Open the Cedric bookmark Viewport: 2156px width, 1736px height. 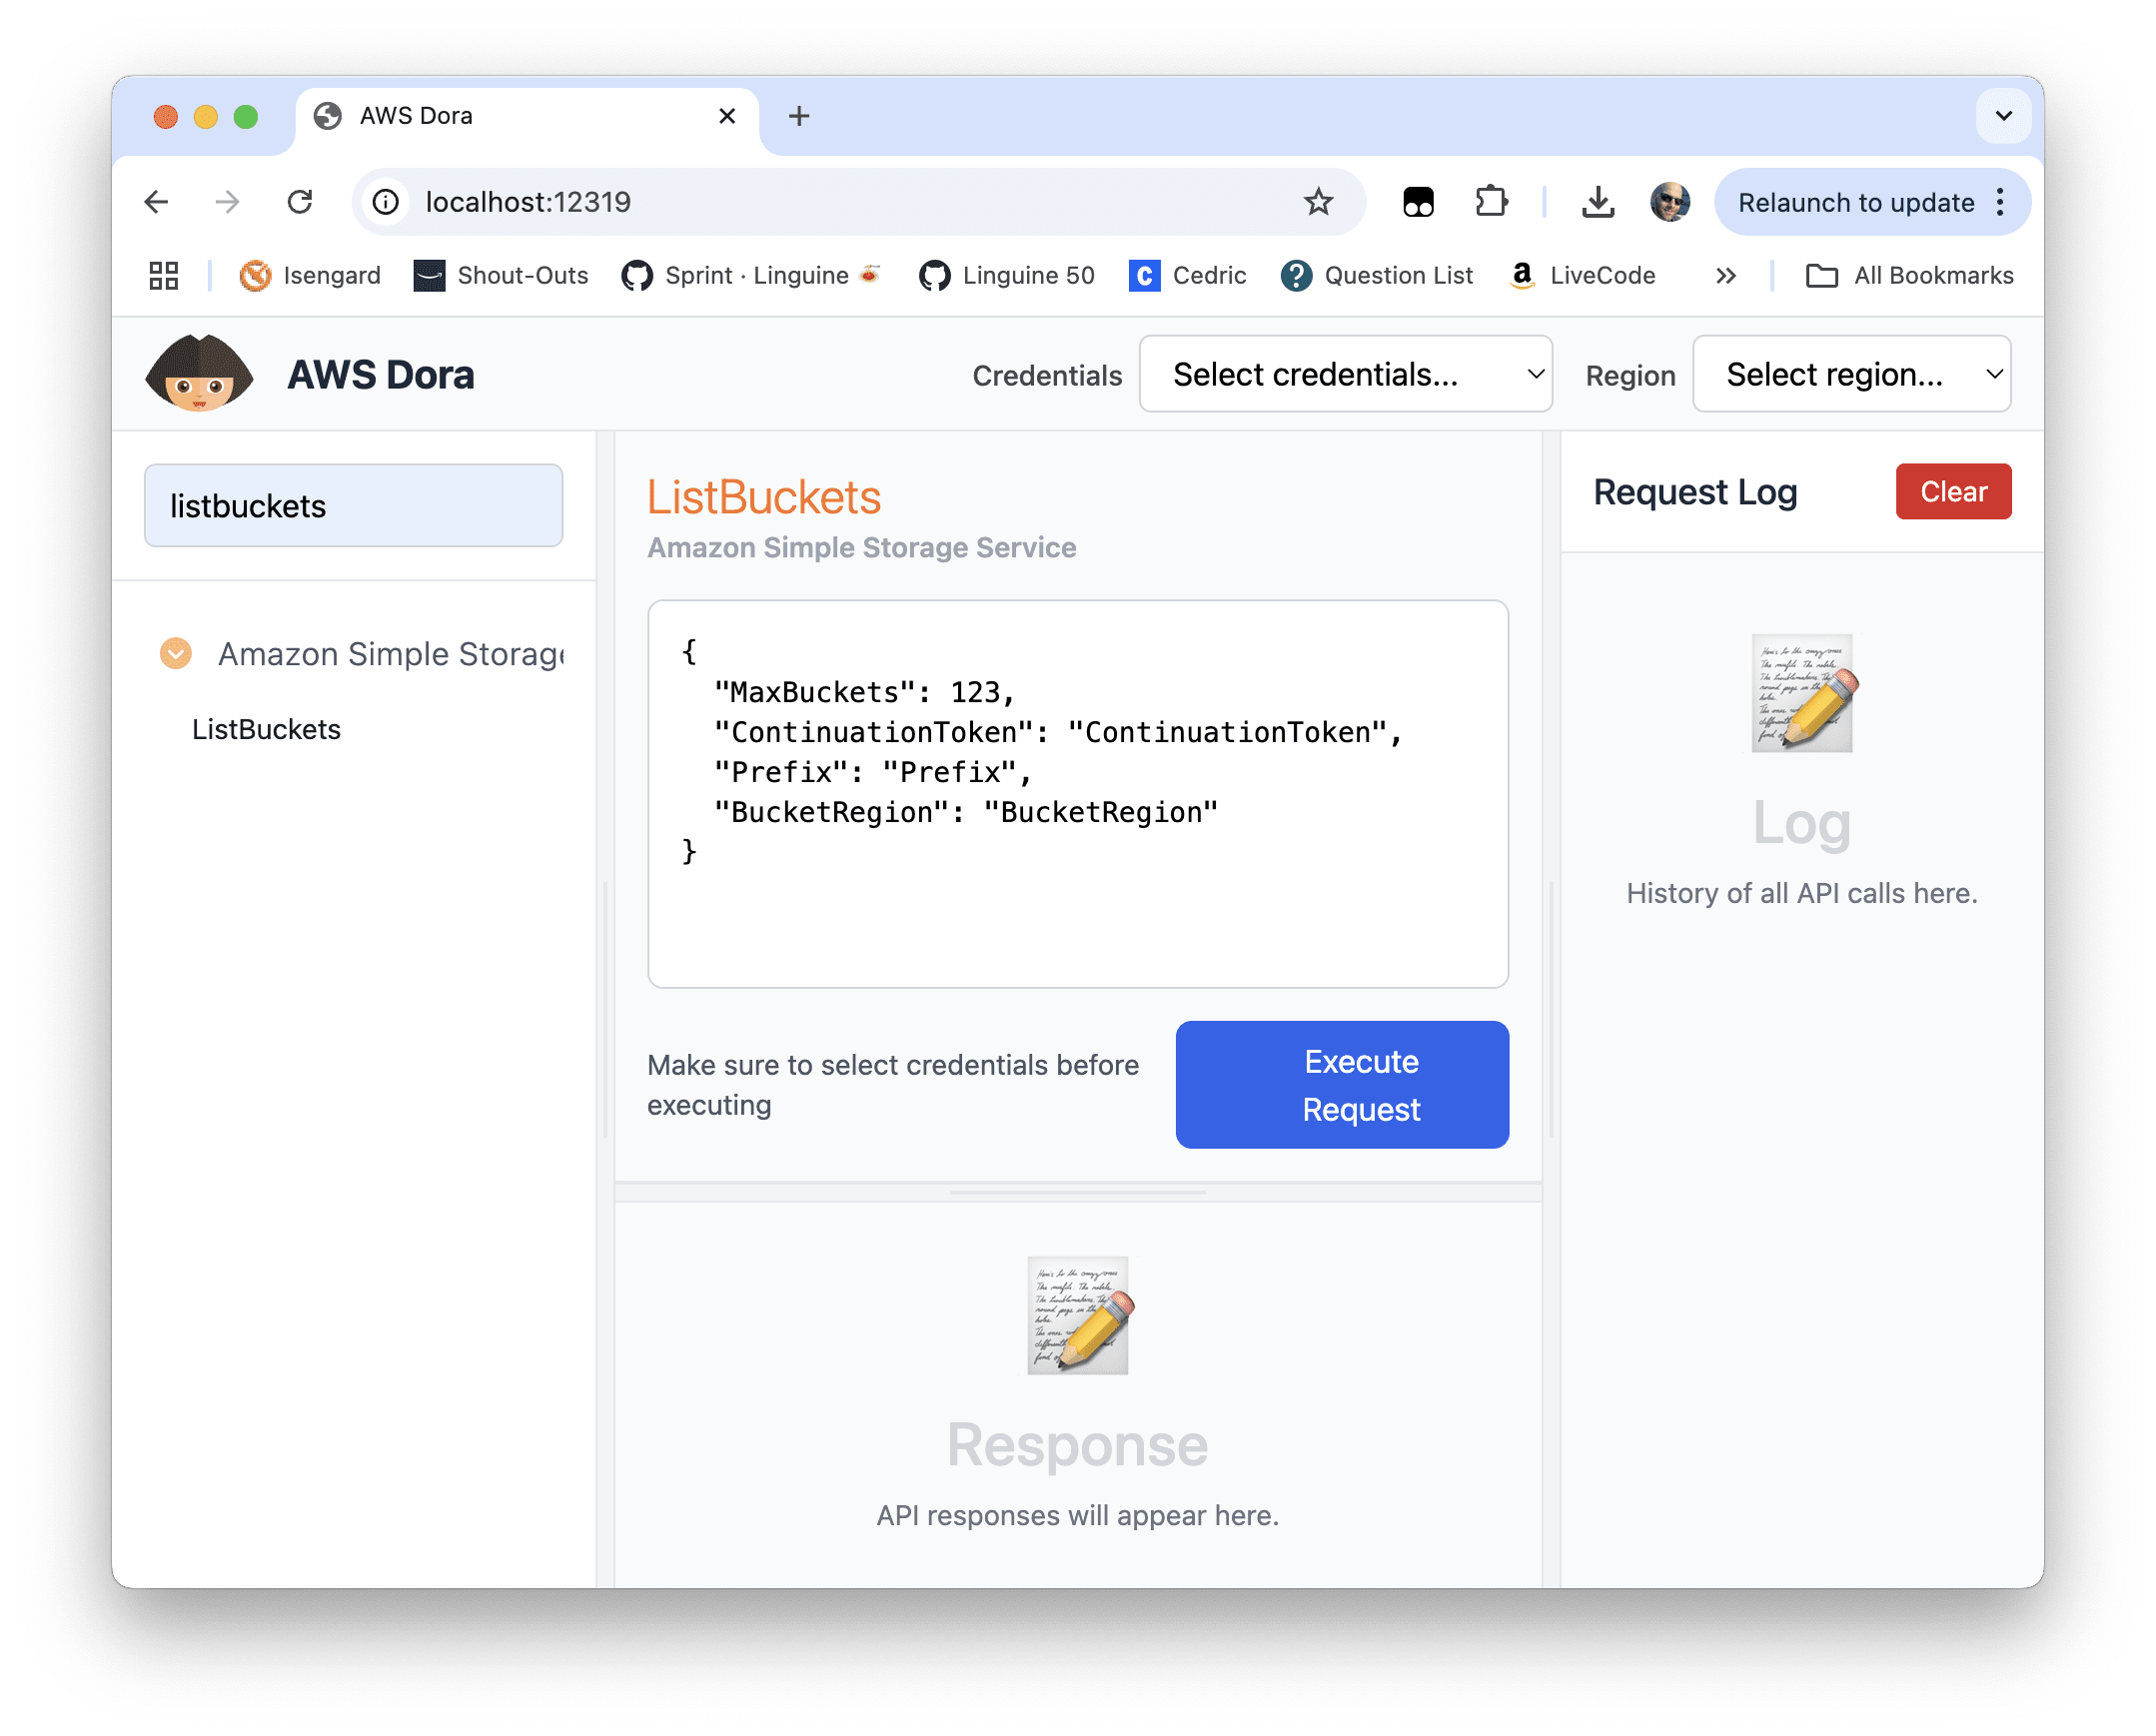click(x=1188, y=276)
